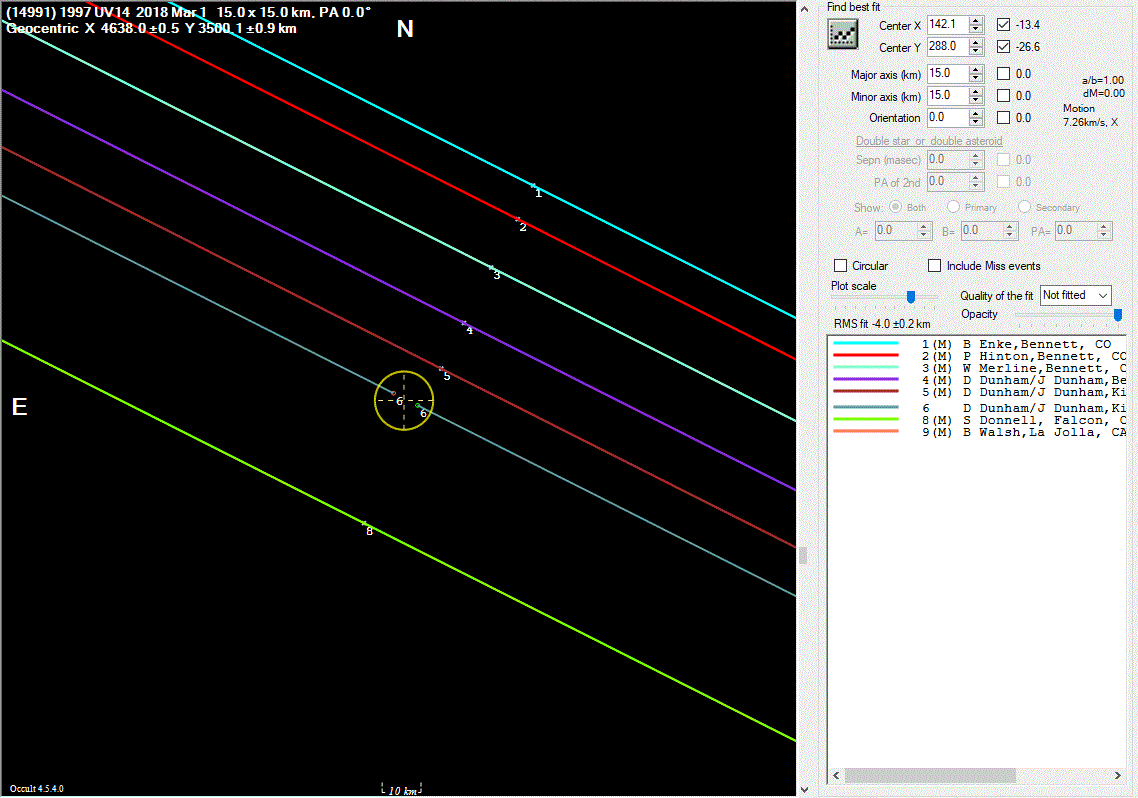Click the Minor axis (km) input field
Viewport: 1138px width, 798px height.
[x=946, y=96]
